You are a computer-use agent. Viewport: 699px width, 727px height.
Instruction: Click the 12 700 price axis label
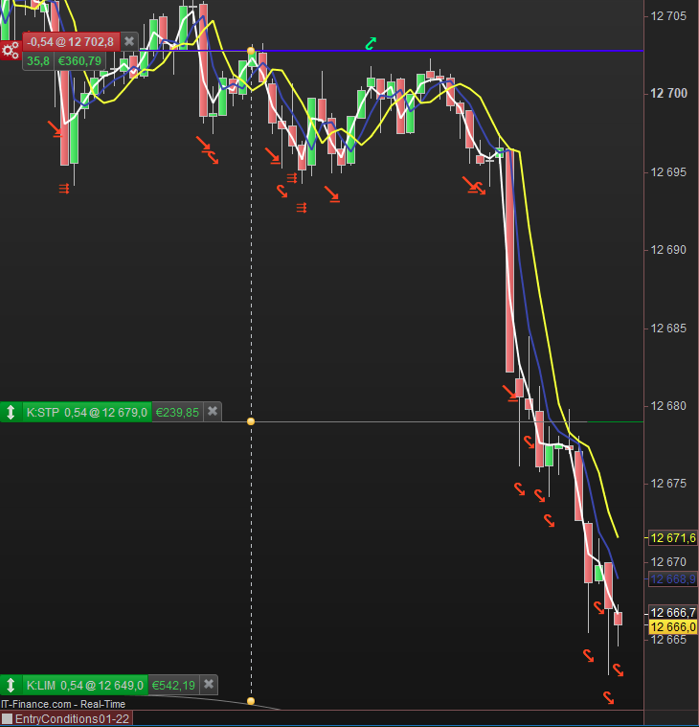pos(668,93)
